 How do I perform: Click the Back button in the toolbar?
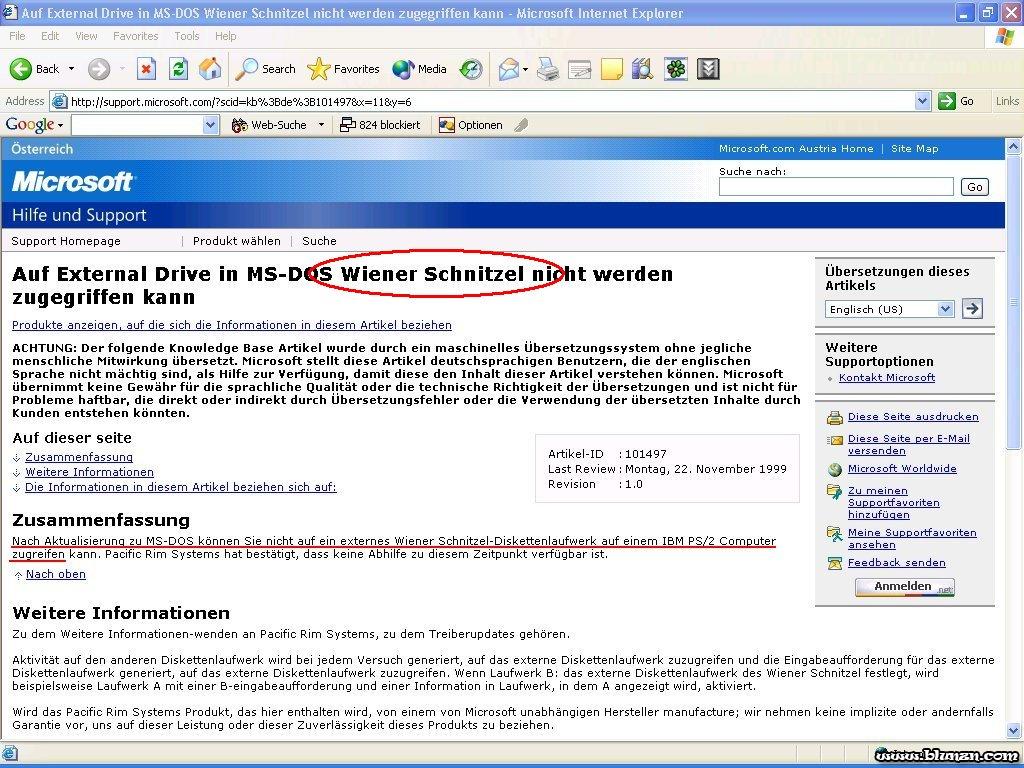(x=33, y=69)
